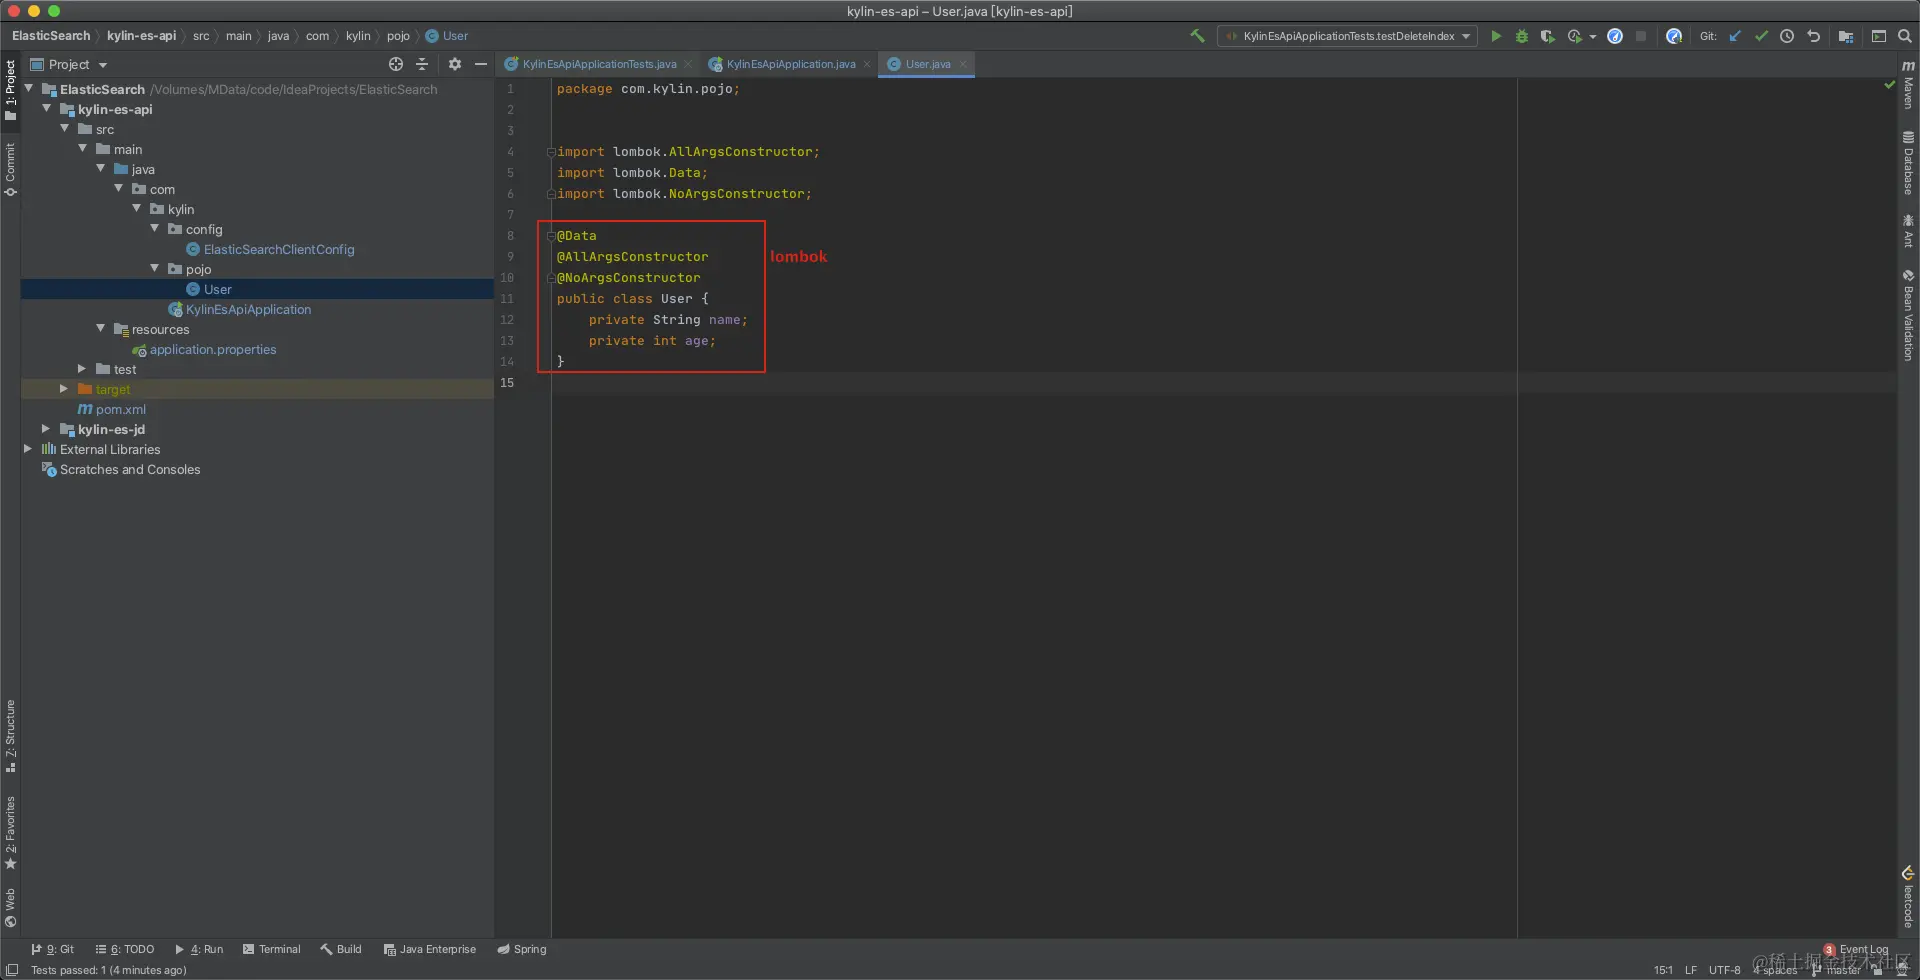Open the Terminal tool window
This screenshot has width=1920, height=980.
click(x=271, y=949)
